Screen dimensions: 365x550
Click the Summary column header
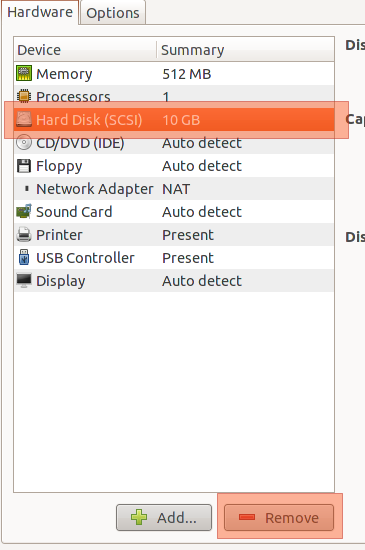tap(245, 49)
